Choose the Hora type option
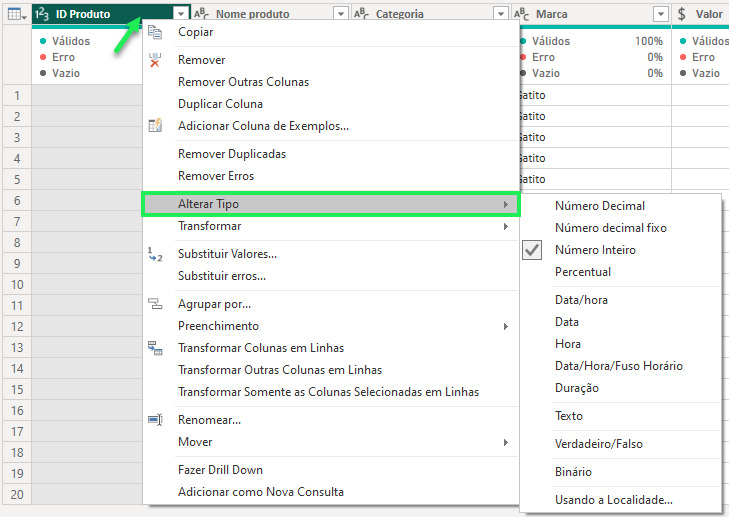Image resolution: width=729 pixels, height=517 pixels. pyautogui.click(x=568, y=344)
